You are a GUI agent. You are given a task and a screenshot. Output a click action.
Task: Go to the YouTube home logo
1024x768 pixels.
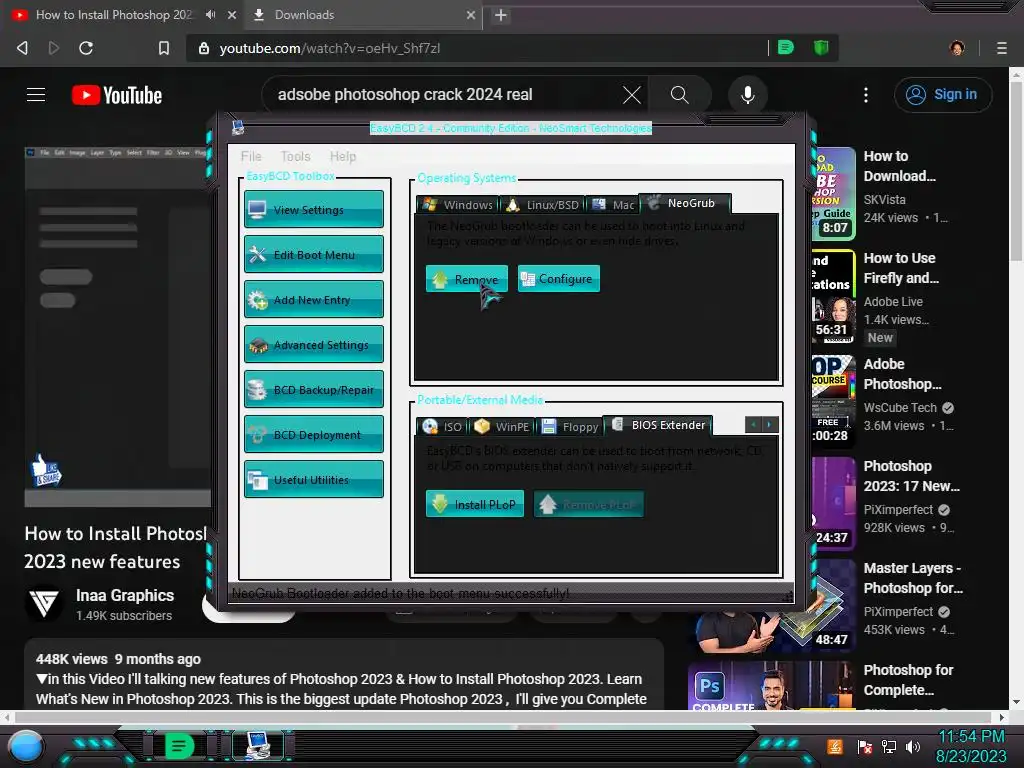tap(117, 95)
